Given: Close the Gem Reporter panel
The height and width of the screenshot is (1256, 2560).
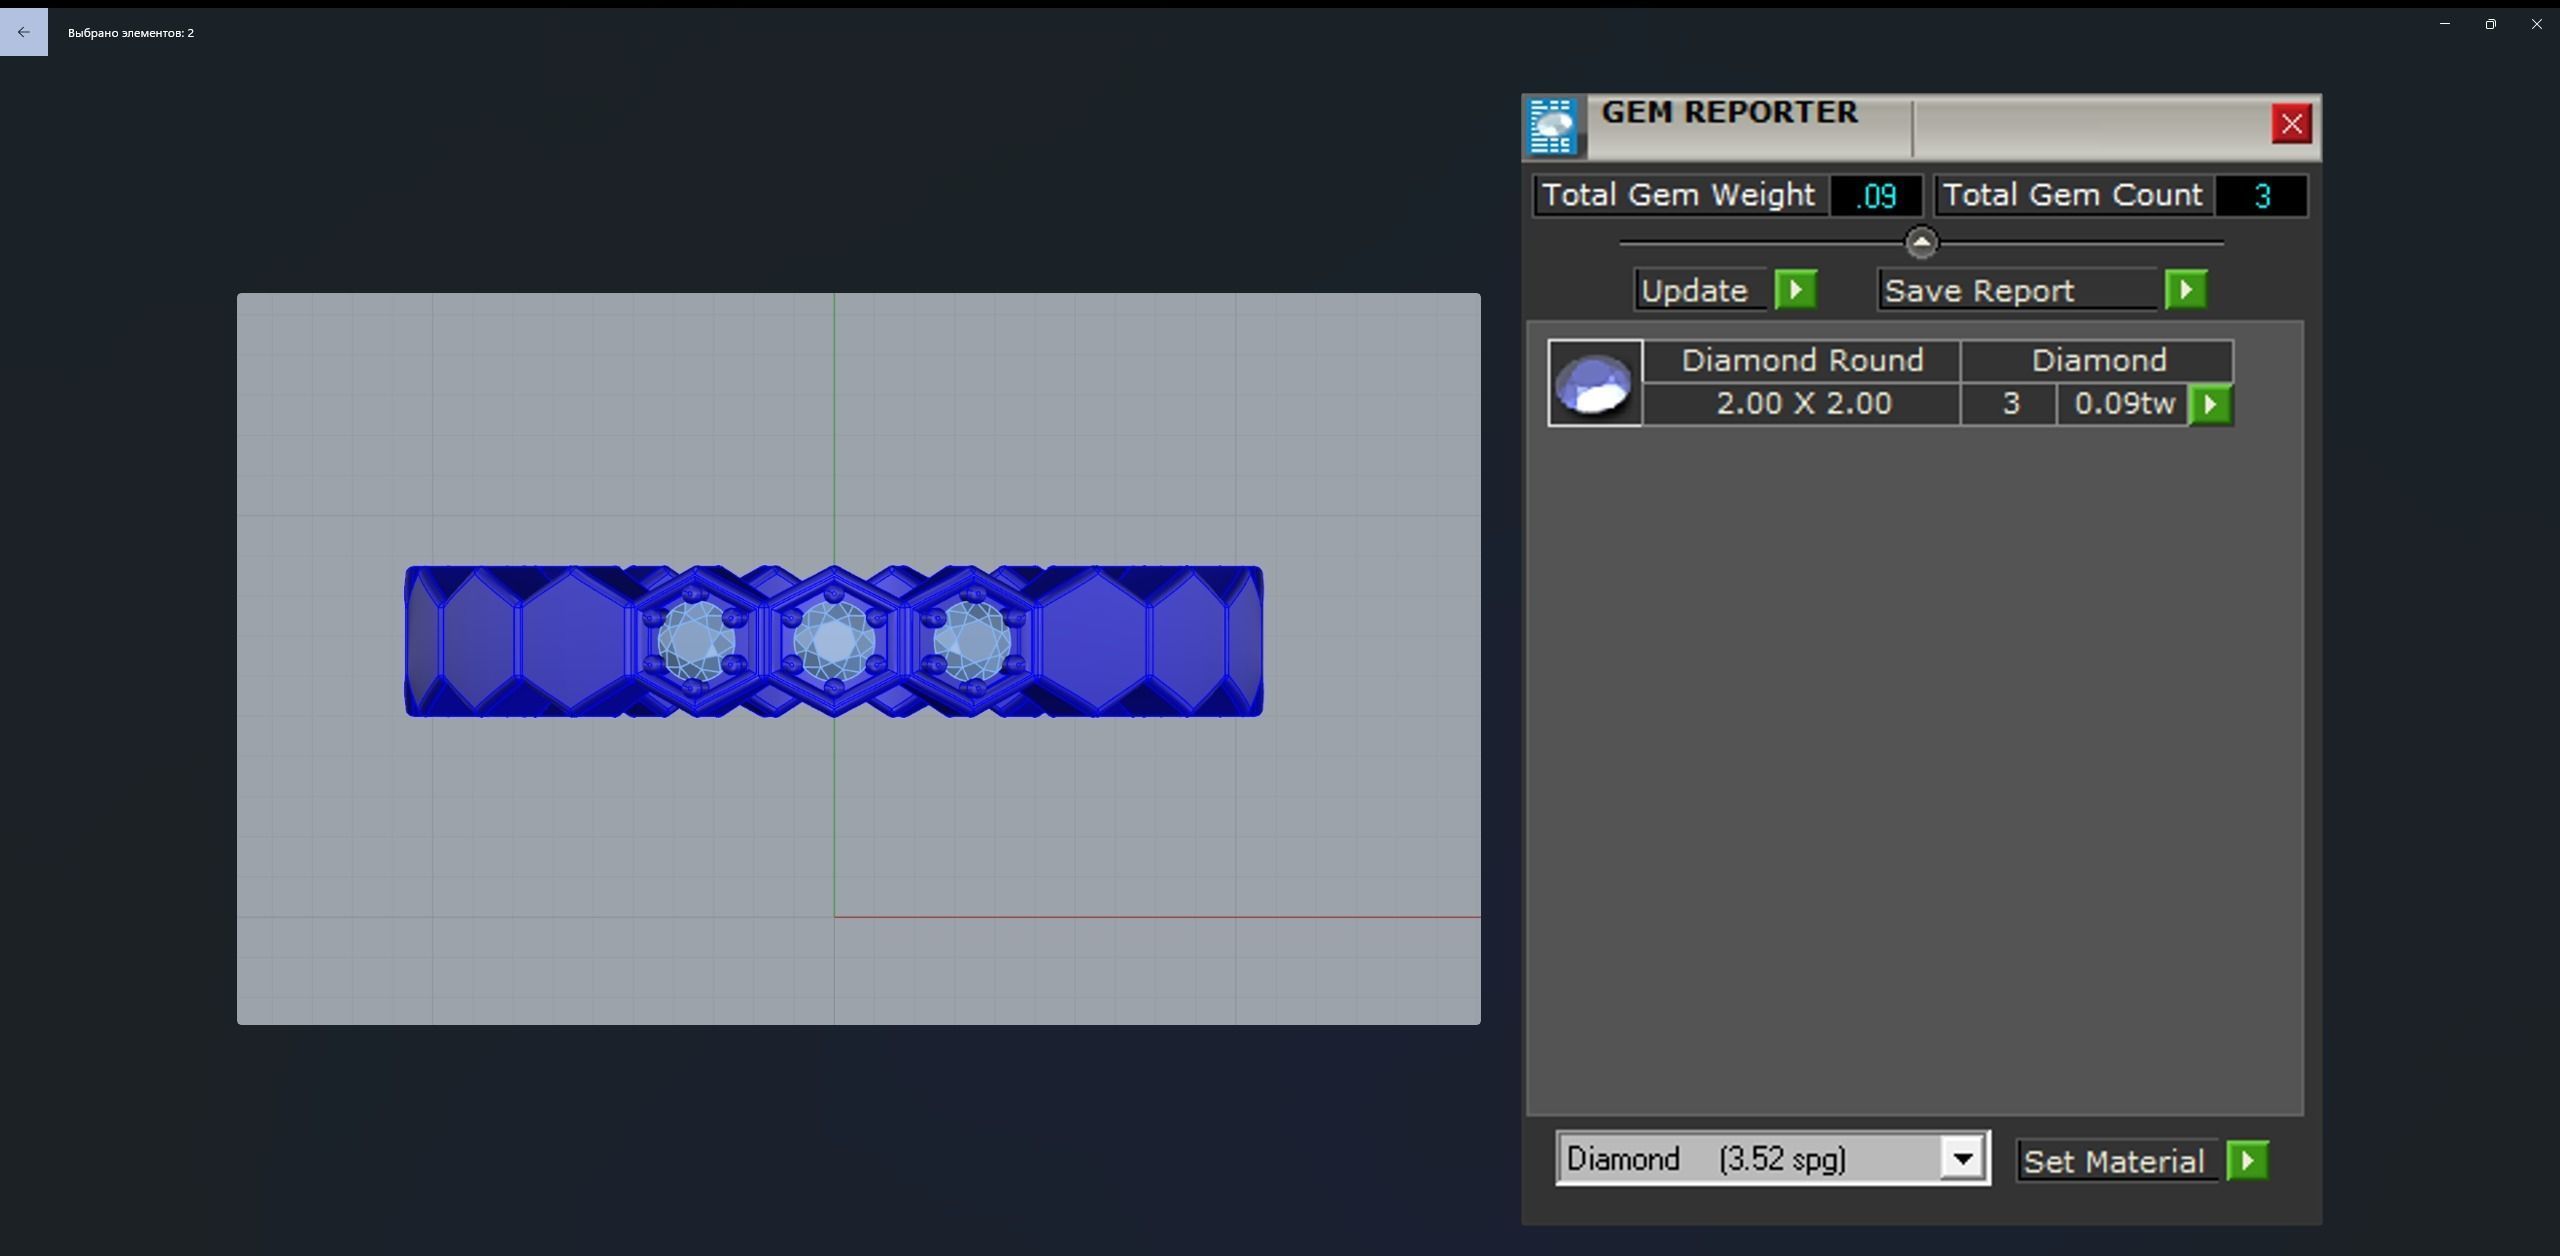Looking at the screenshot, I should (2291, 124).
